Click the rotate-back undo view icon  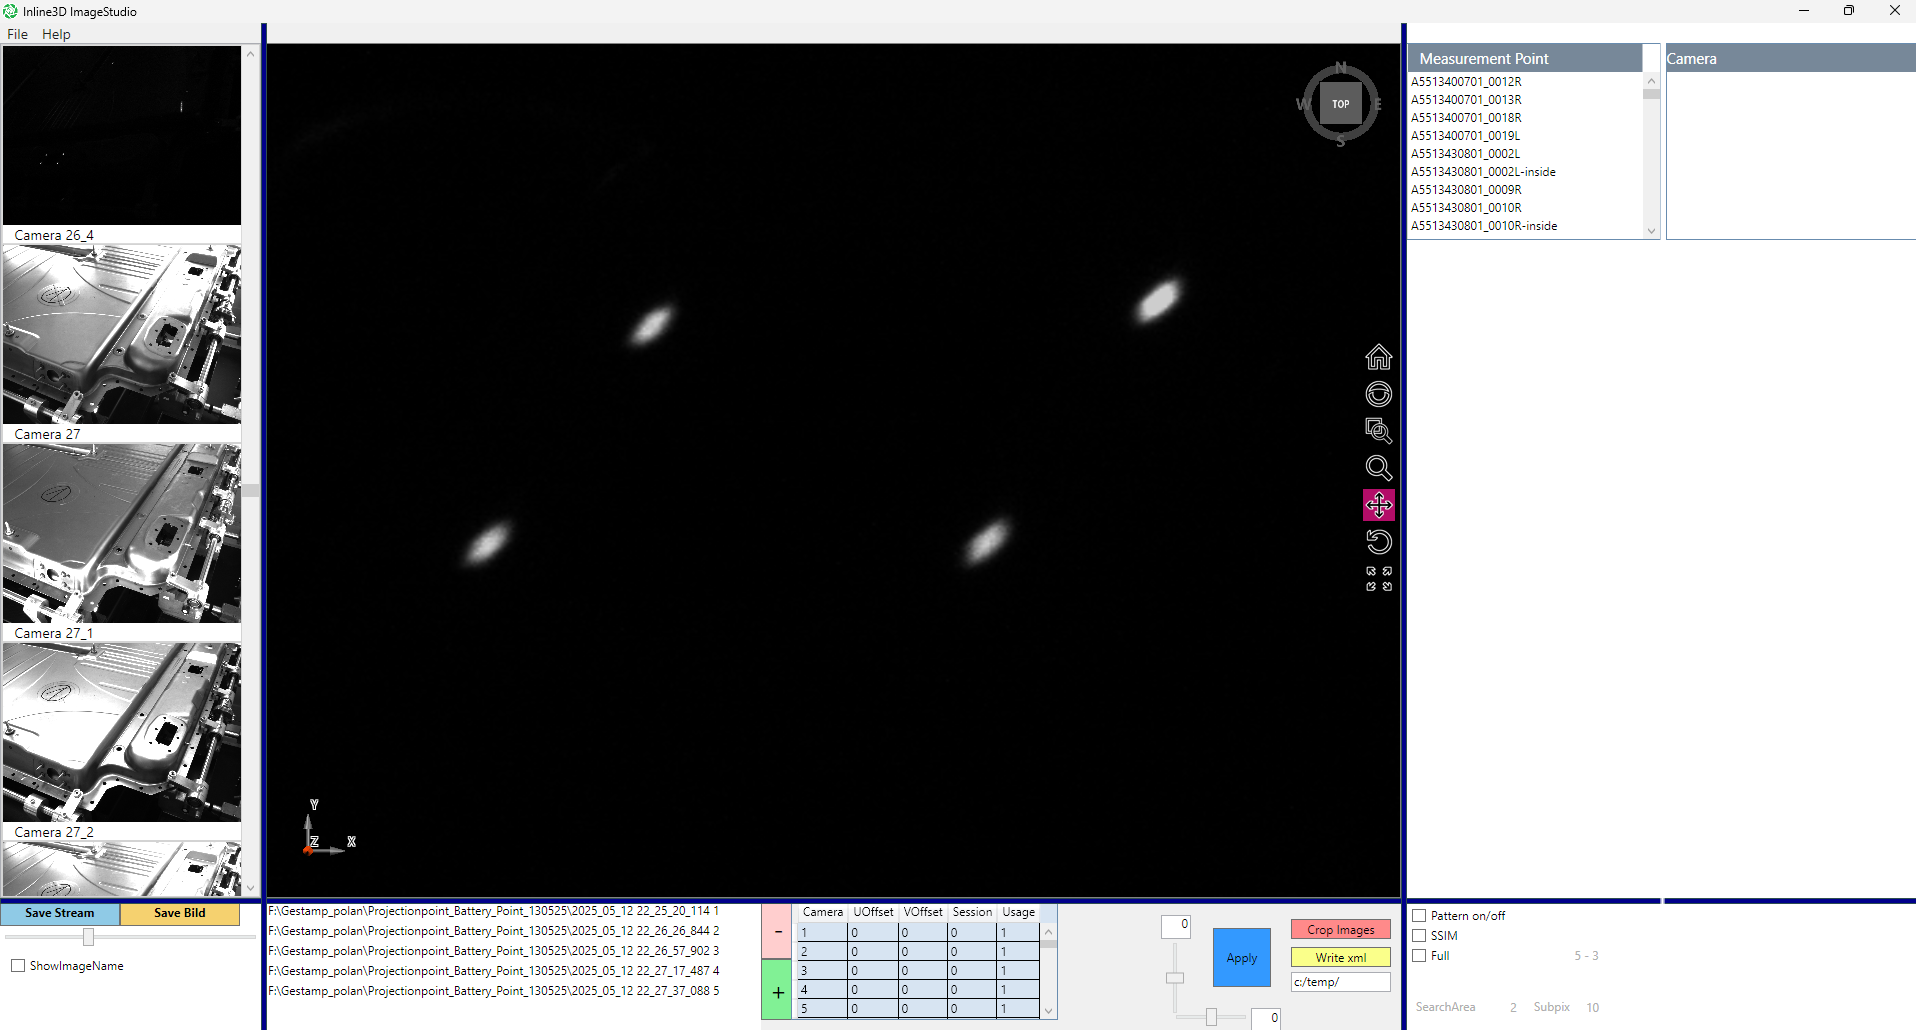pos(1378,542)
